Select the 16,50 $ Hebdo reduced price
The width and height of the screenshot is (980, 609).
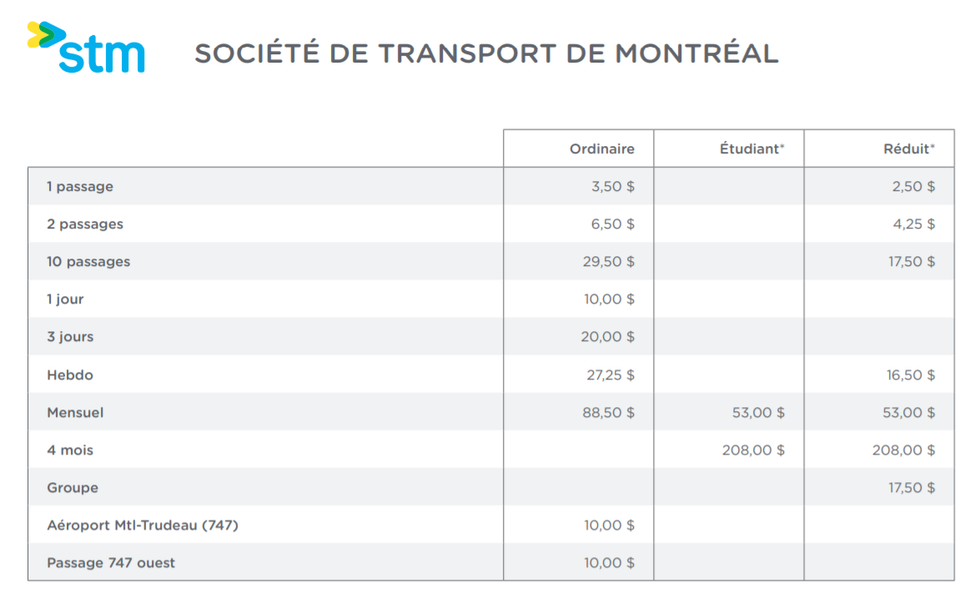(910, 375)
